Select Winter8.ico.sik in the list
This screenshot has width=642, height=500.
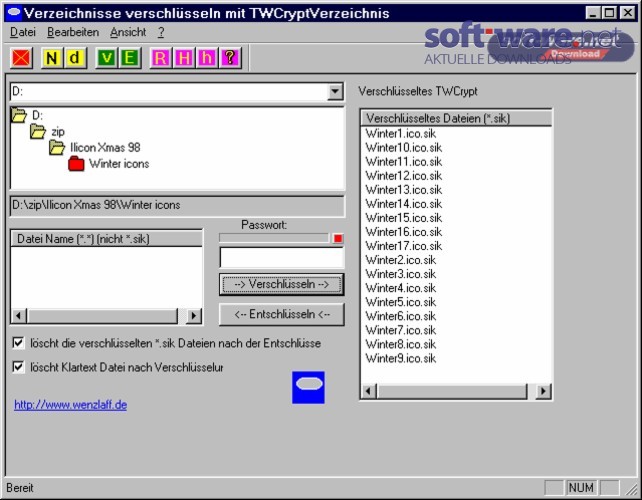pyautogui.click(x=401, y=344)
